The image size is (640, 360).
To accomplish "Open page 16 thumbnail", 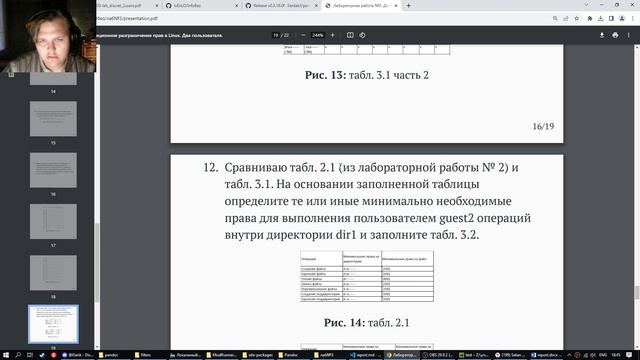I will click(53, 170).
